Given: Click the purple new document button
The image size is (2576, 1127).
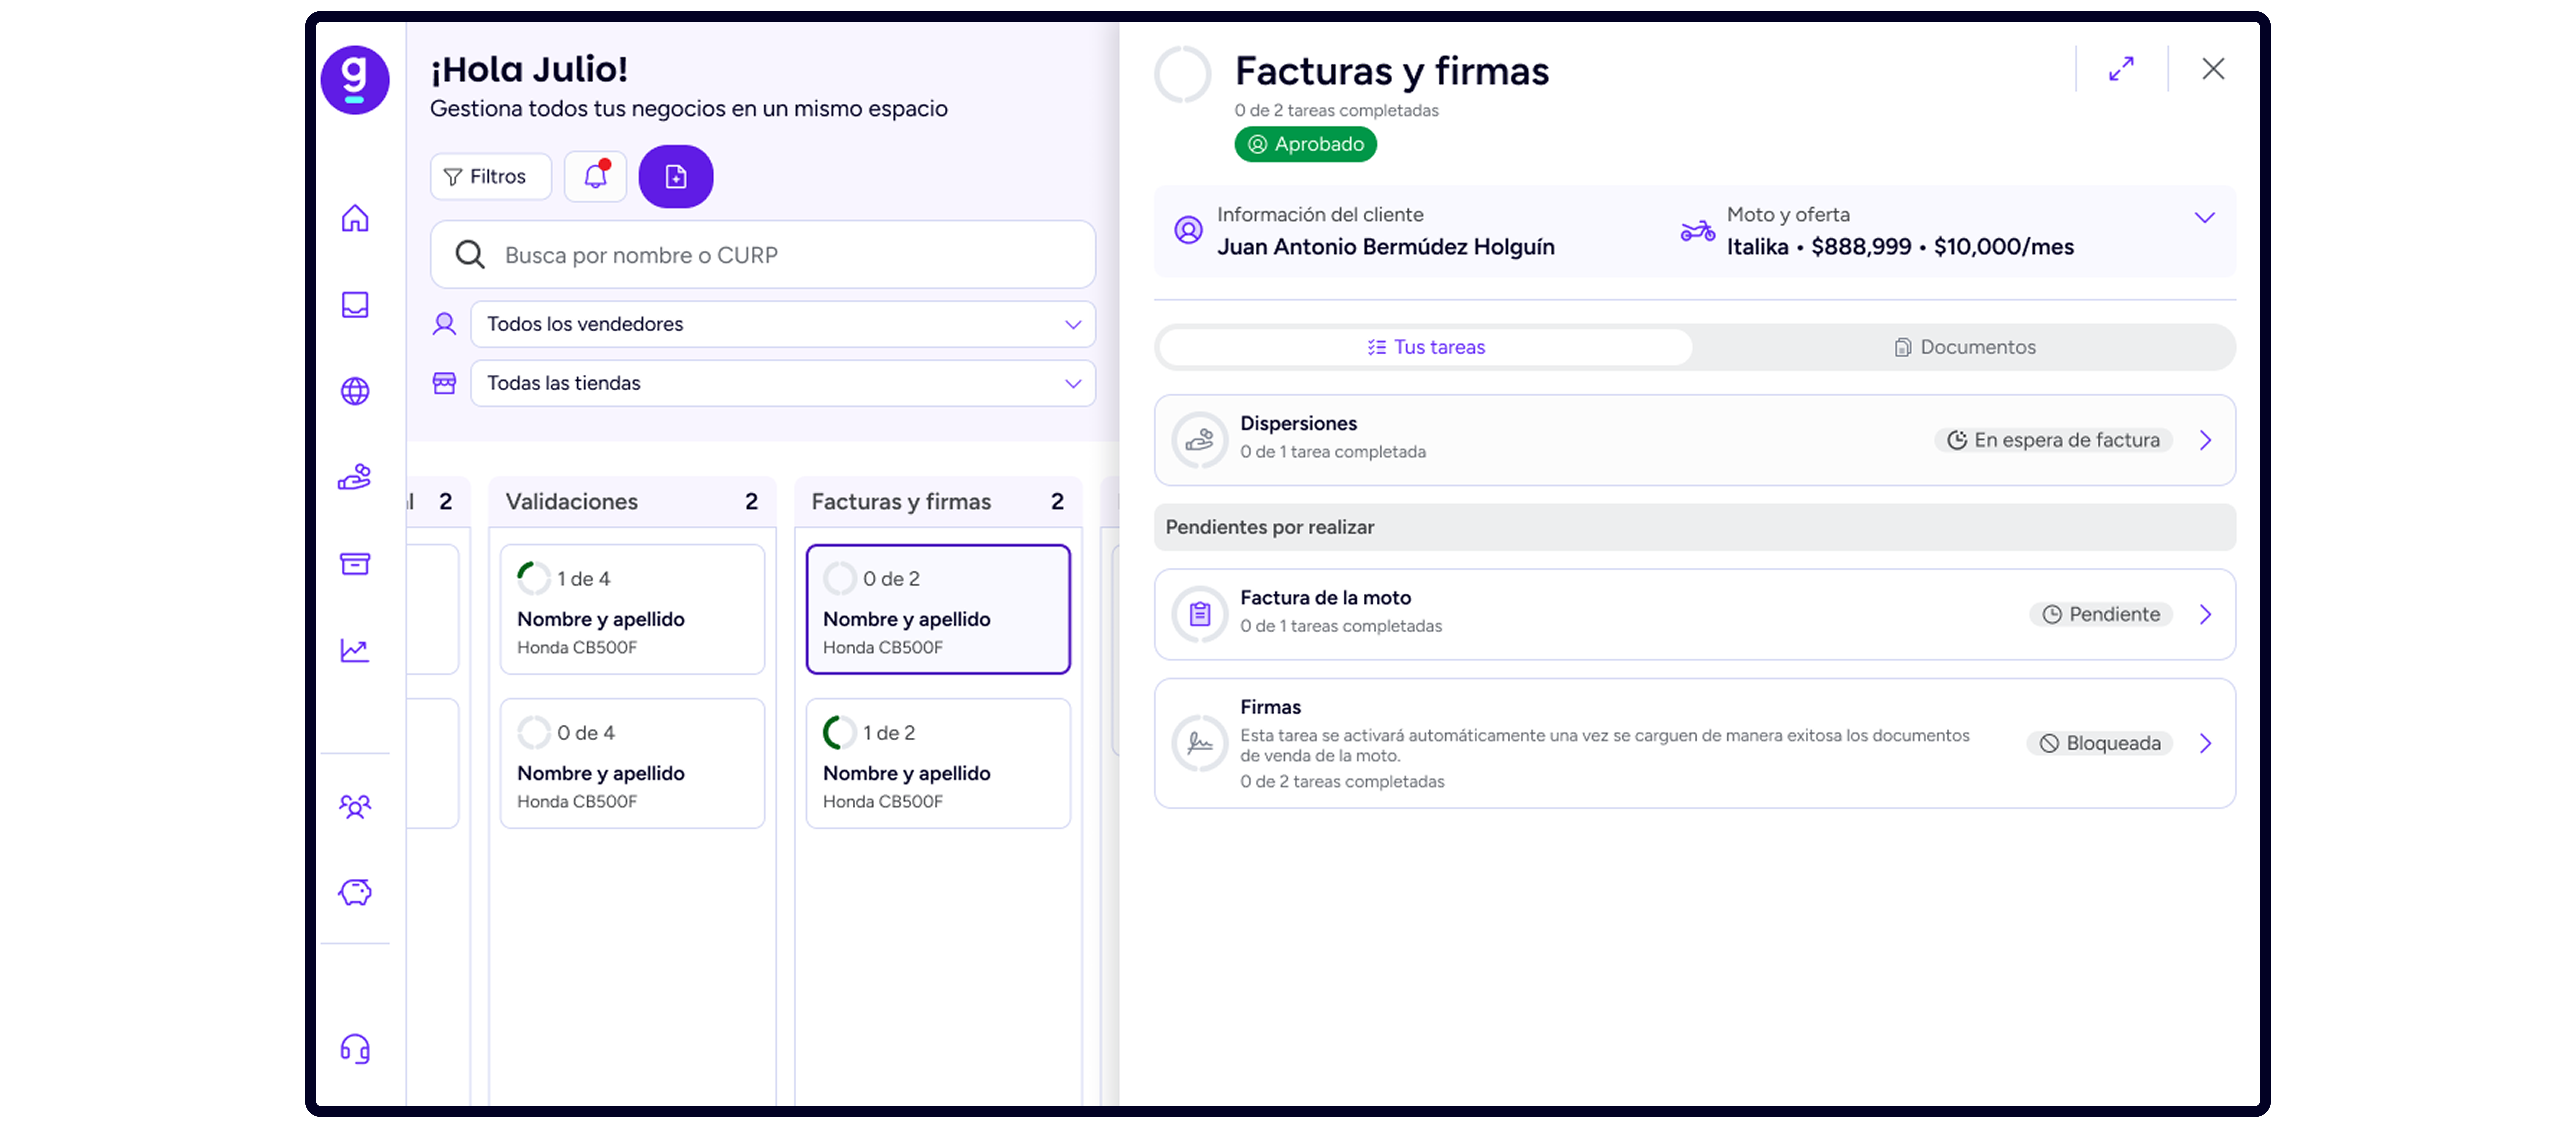Looking at the screenshot, I should click(676, 176).
